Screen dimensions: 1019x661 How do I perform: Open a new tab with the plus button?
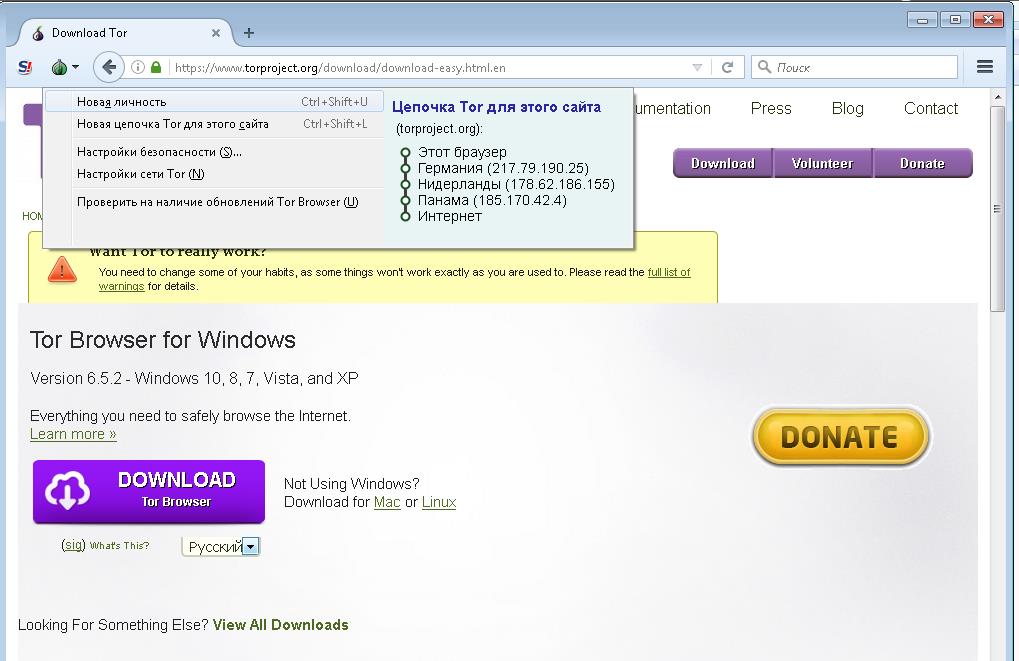248,32
